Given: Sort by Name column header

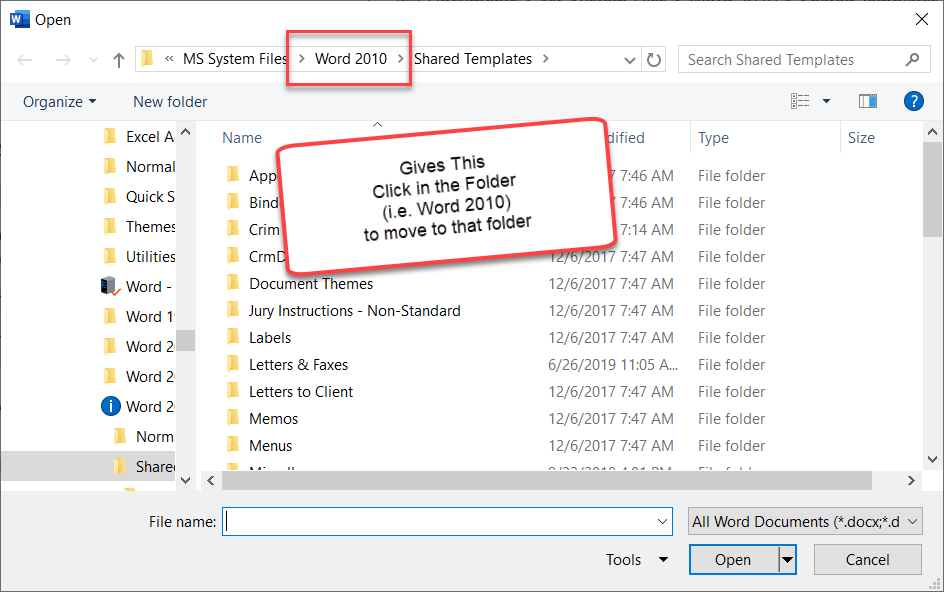Looking at the screenshot, I should 242,138.
